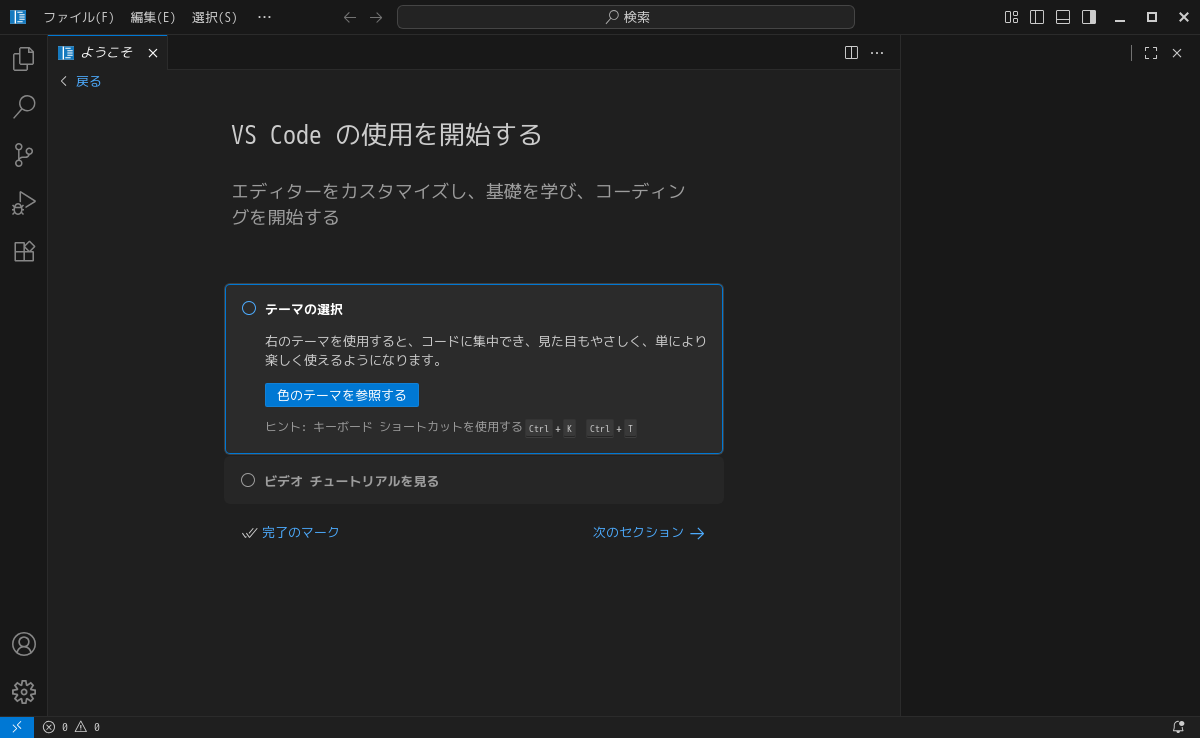The height and width of the screenshot is (738, 1200).
Task: Click the VS Code logo in title bar
Action: [x=18, y=17]
